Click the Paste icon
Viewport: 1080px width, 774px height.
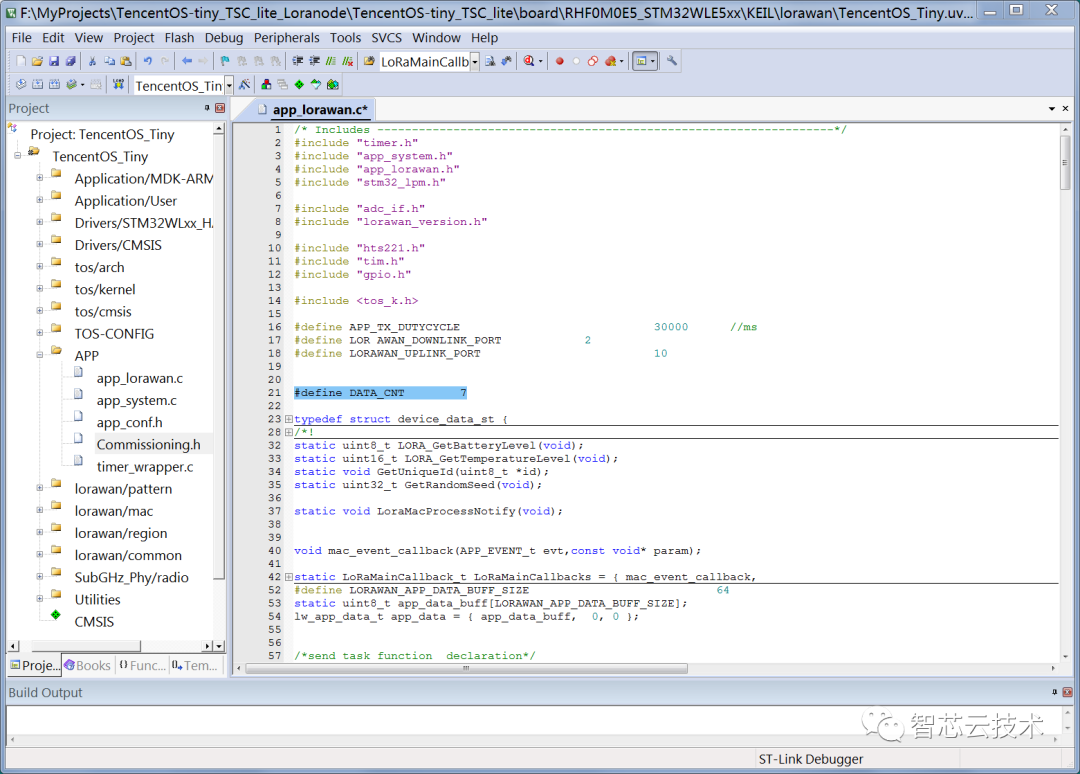tap(126, 61)
